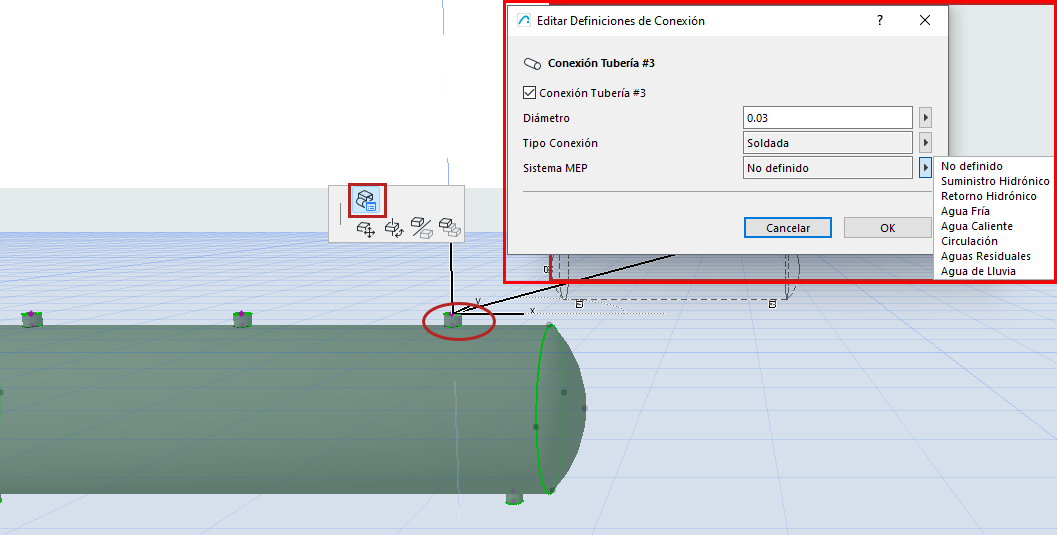Click the bottom support port under the tank
The image size is (1057, 535).
514,497
